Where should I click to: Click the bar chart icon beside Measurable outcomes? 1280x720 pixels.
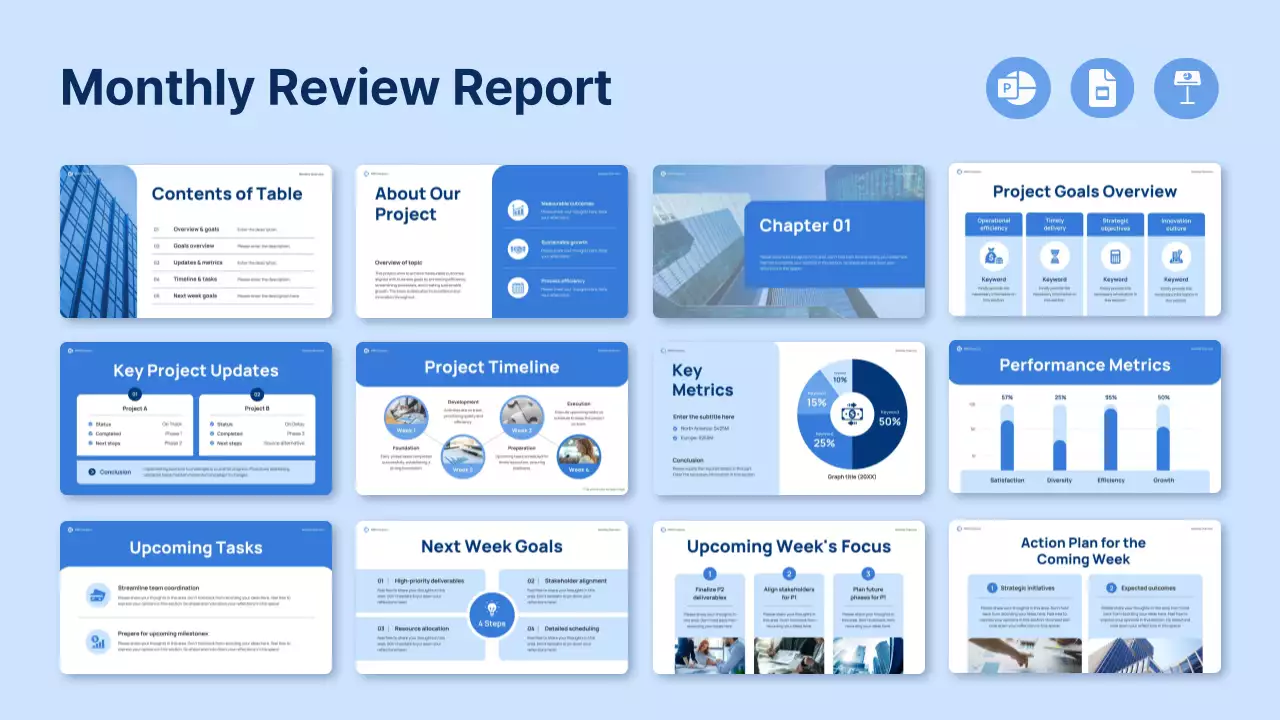(x=518, y=210)
